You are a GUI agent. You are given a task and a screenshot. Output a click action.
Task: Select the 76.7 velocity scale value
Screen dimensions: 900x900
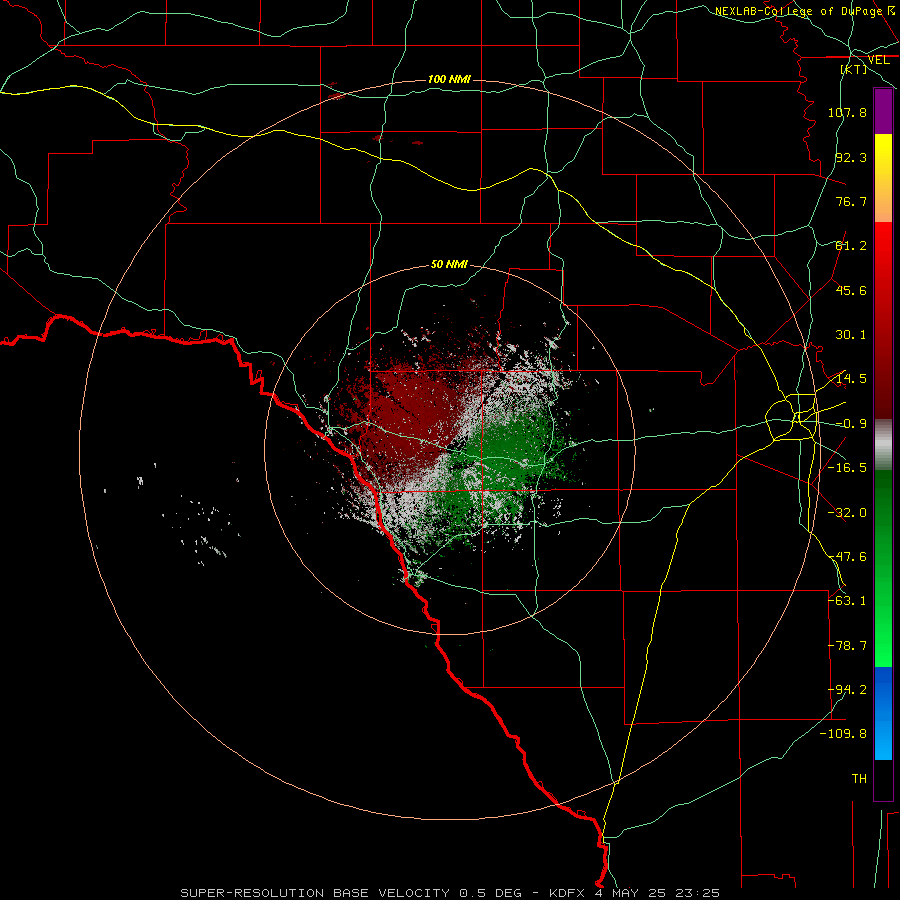coord(851,201)
